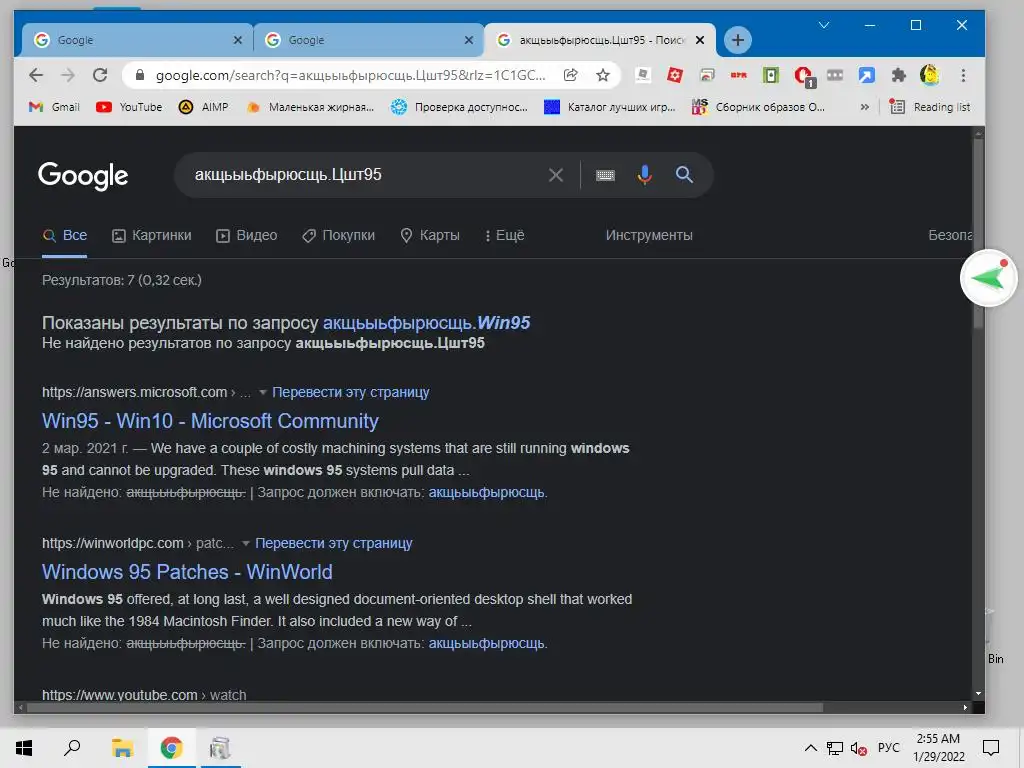
Task: Close the active search results tab
Action: (x=700, y=40)
